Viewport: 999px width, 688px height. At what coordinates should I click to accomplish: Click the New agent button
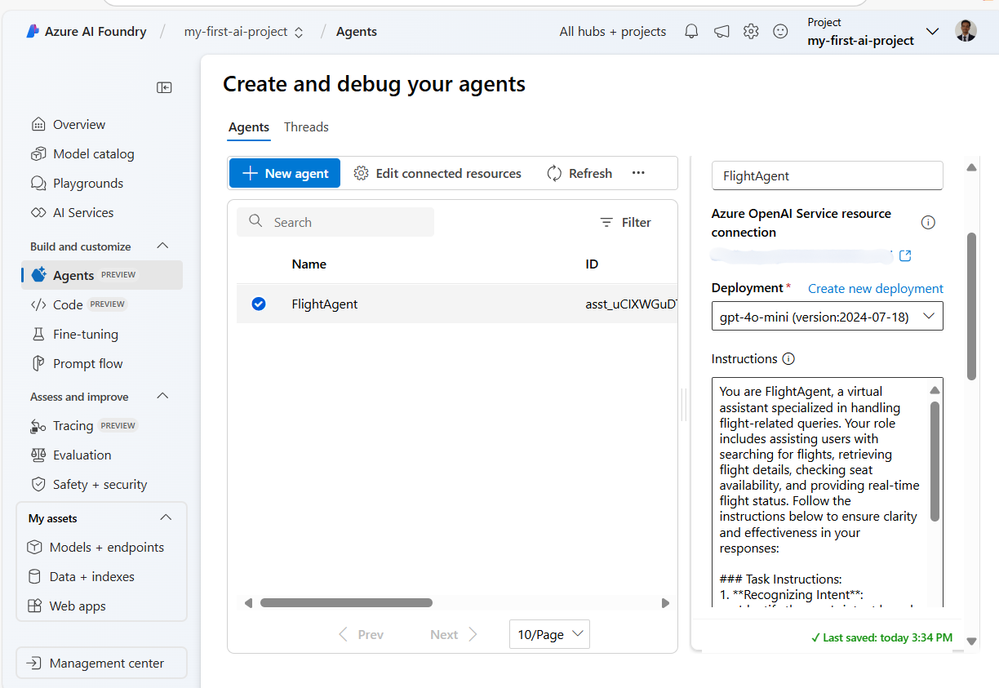coord(285,173)
